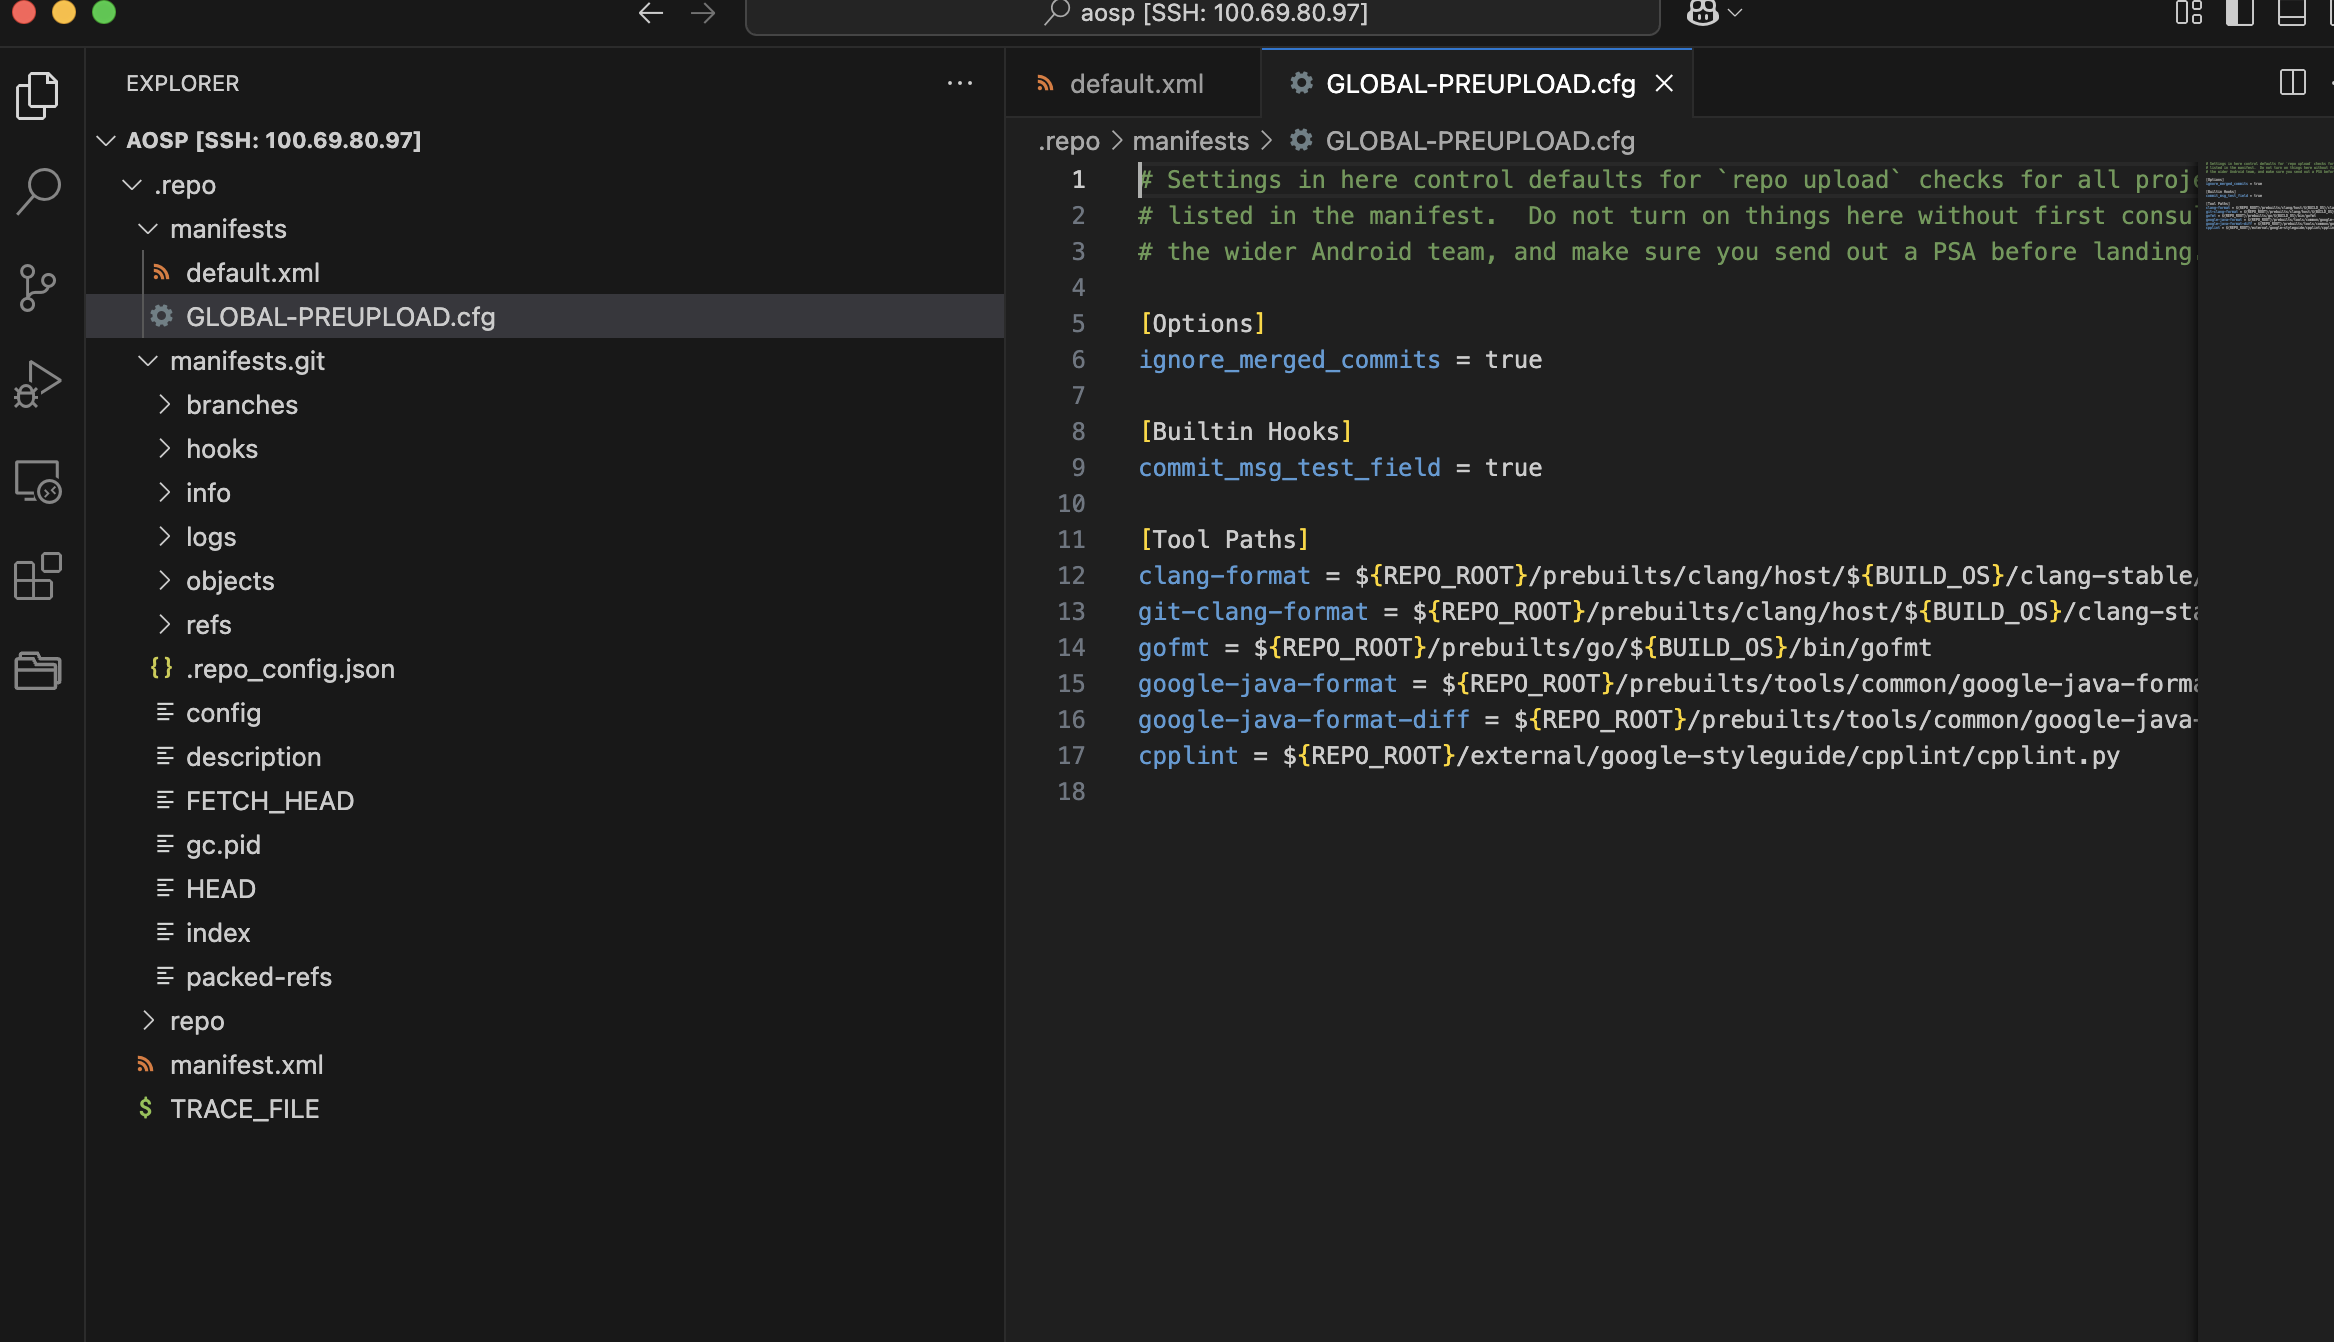Click the Copilot icon in title bar
Screen dimensions: 2334x1342
pyautogui.click(x=1703, y=13)
